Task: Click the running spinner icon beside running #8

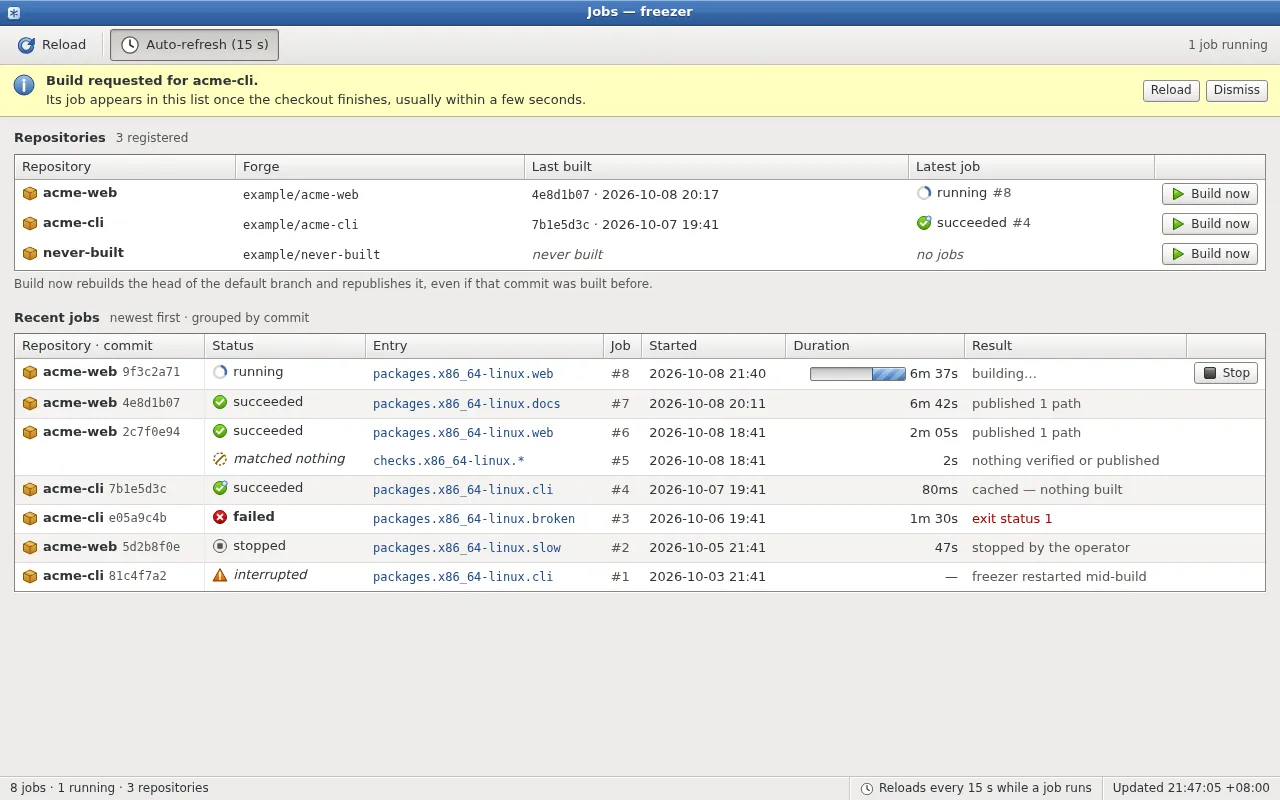Action: [x=924, y=193]
